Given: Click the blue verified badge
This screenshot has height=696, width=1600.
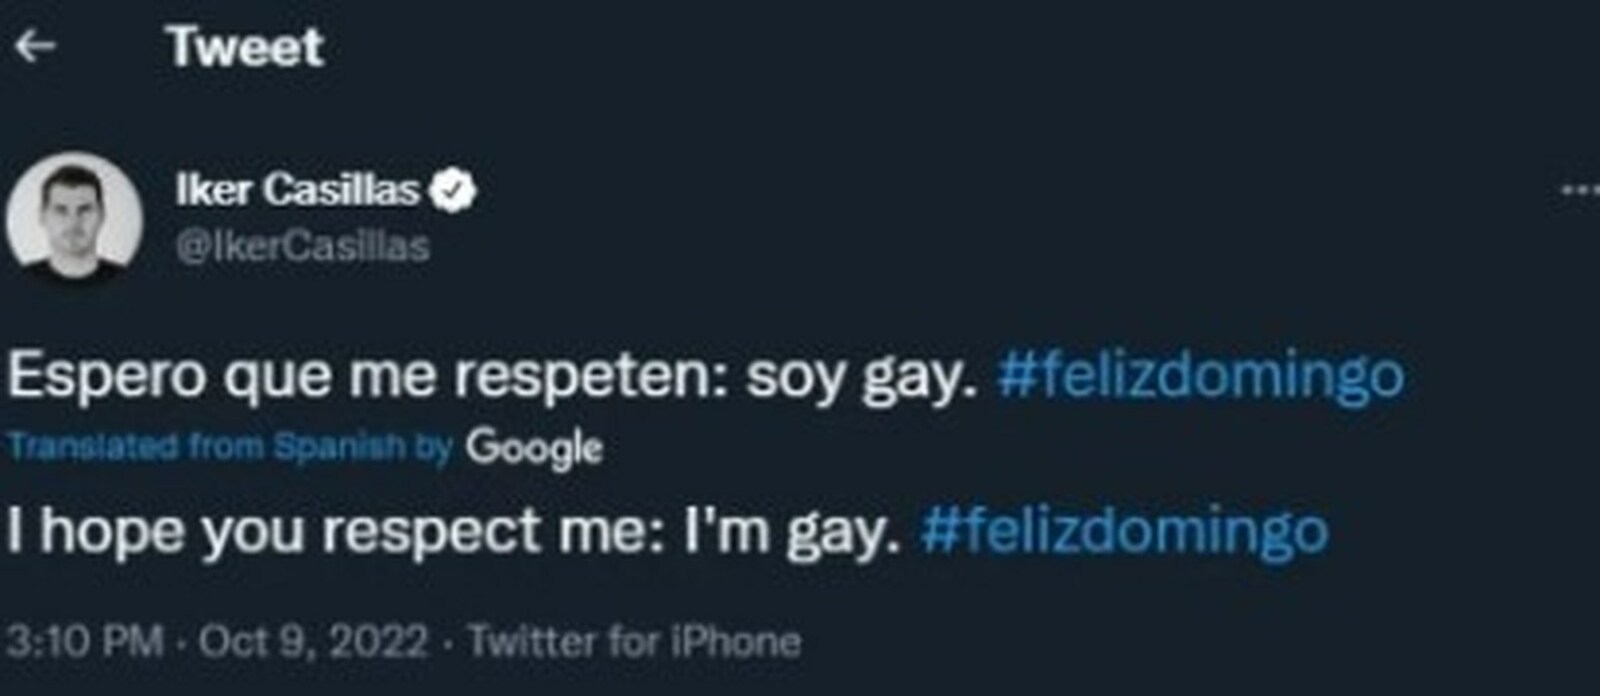Looking at the screenshot, I should 453,190.
